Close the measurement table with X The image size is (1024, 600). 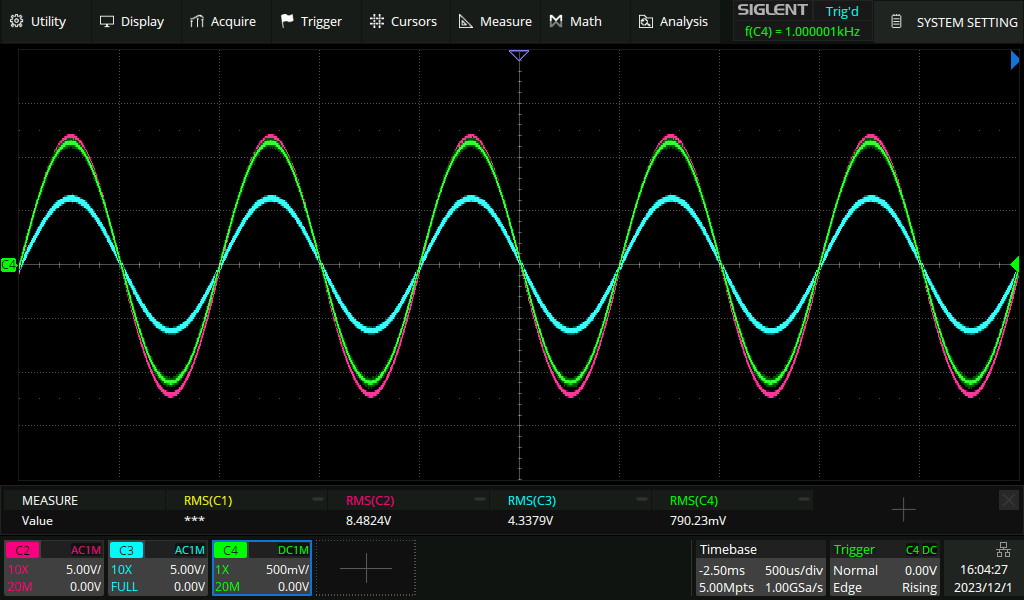pyautogui.click(x=1008, y=500)
